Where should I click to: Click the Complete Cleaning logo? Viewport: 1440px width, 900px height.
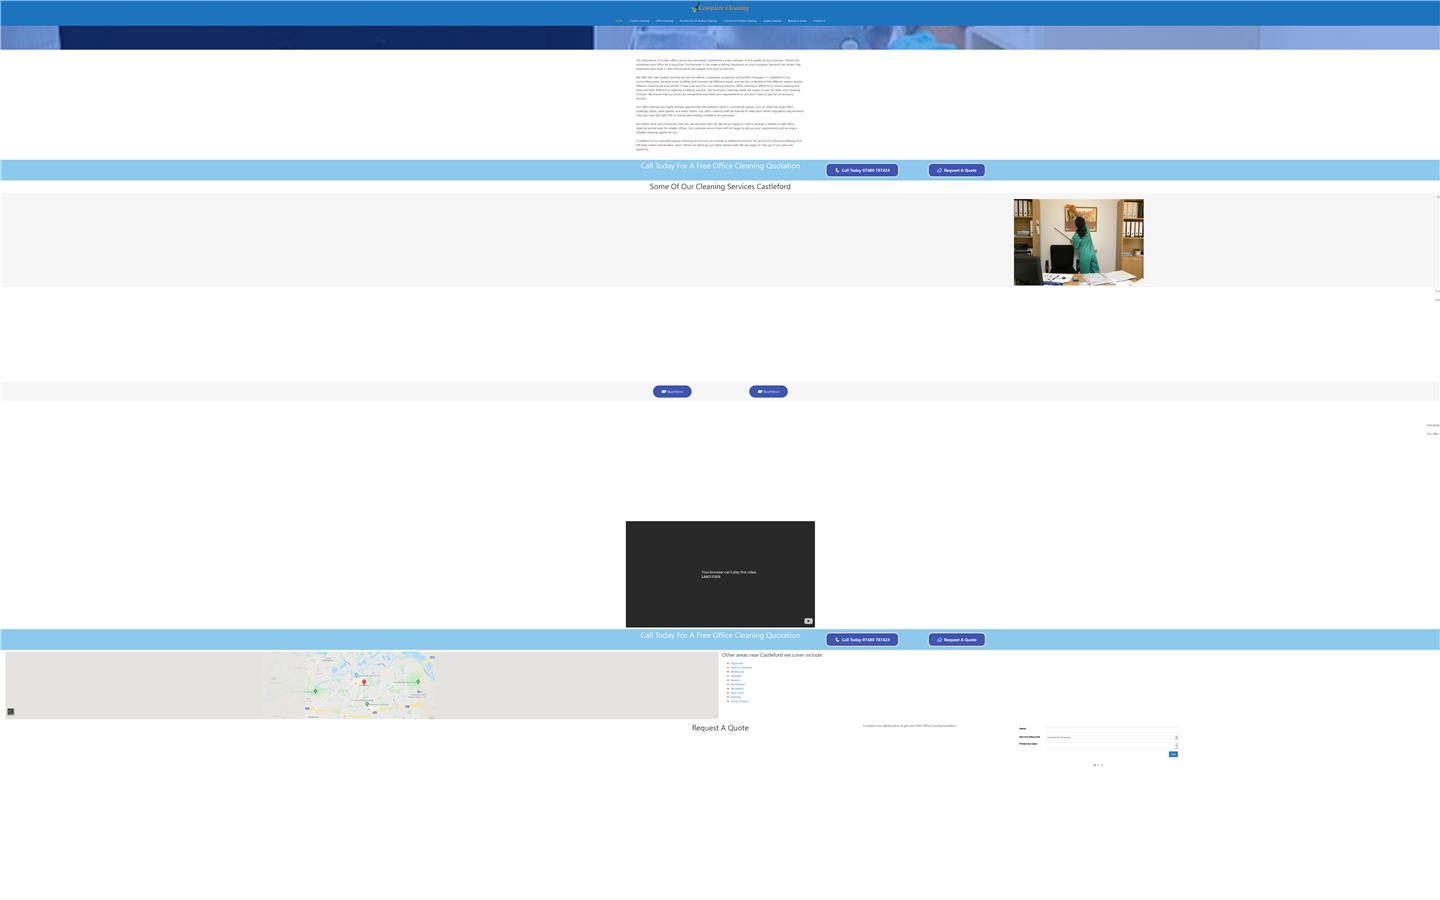tap(720, 8)
